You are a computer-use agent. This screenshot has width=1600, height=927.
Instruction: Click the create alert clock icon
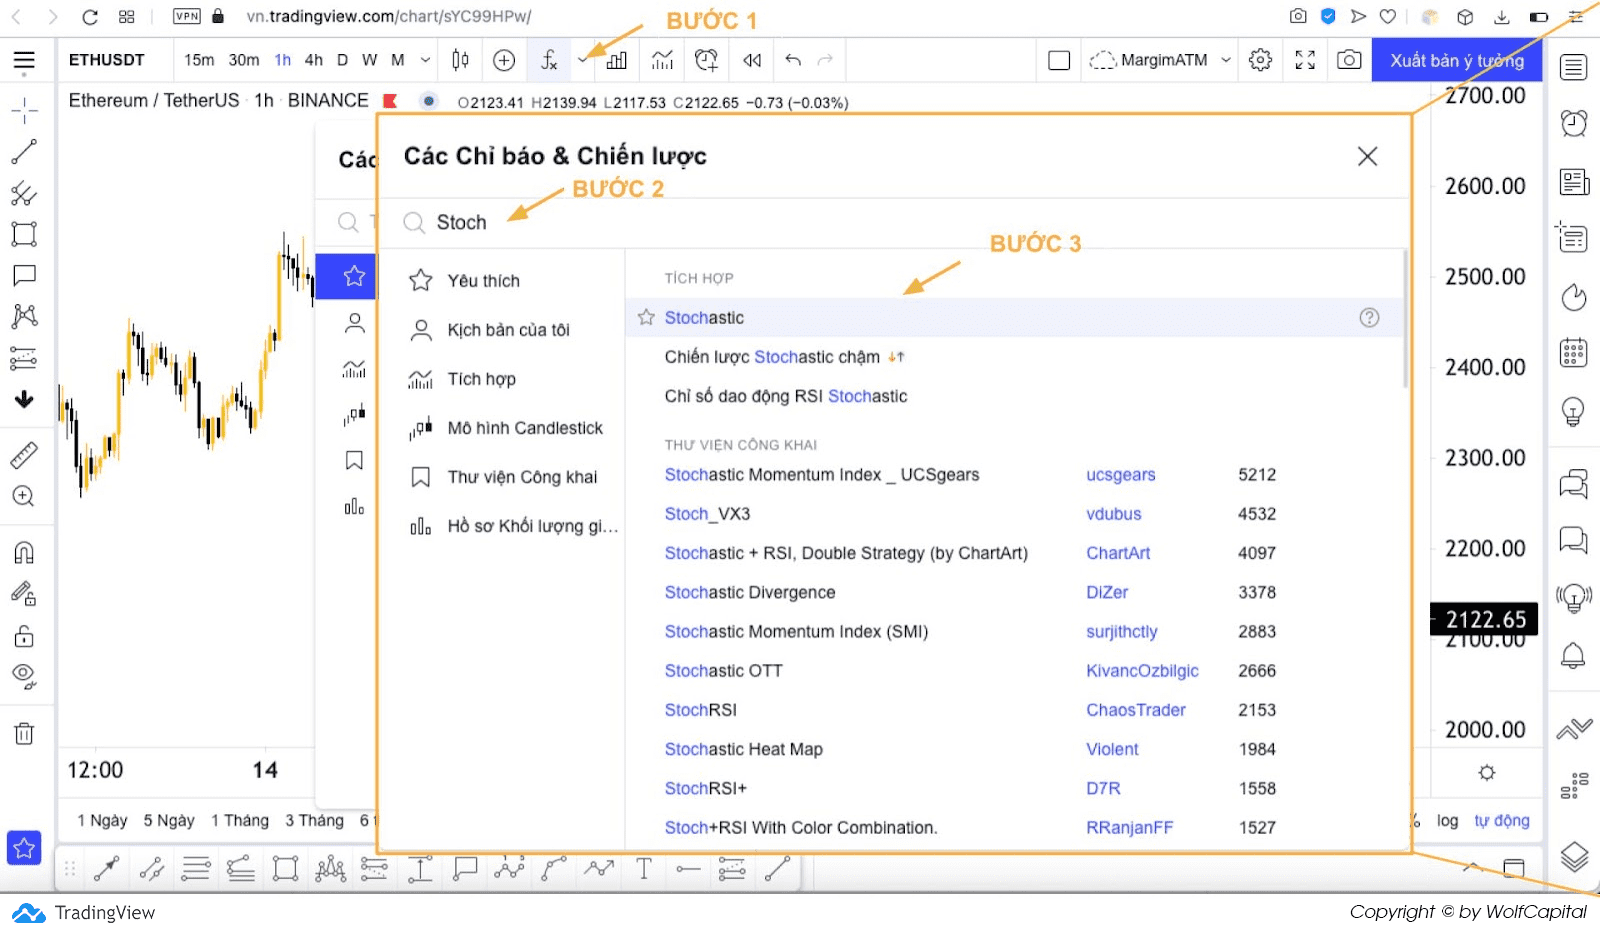click(706, 60)
